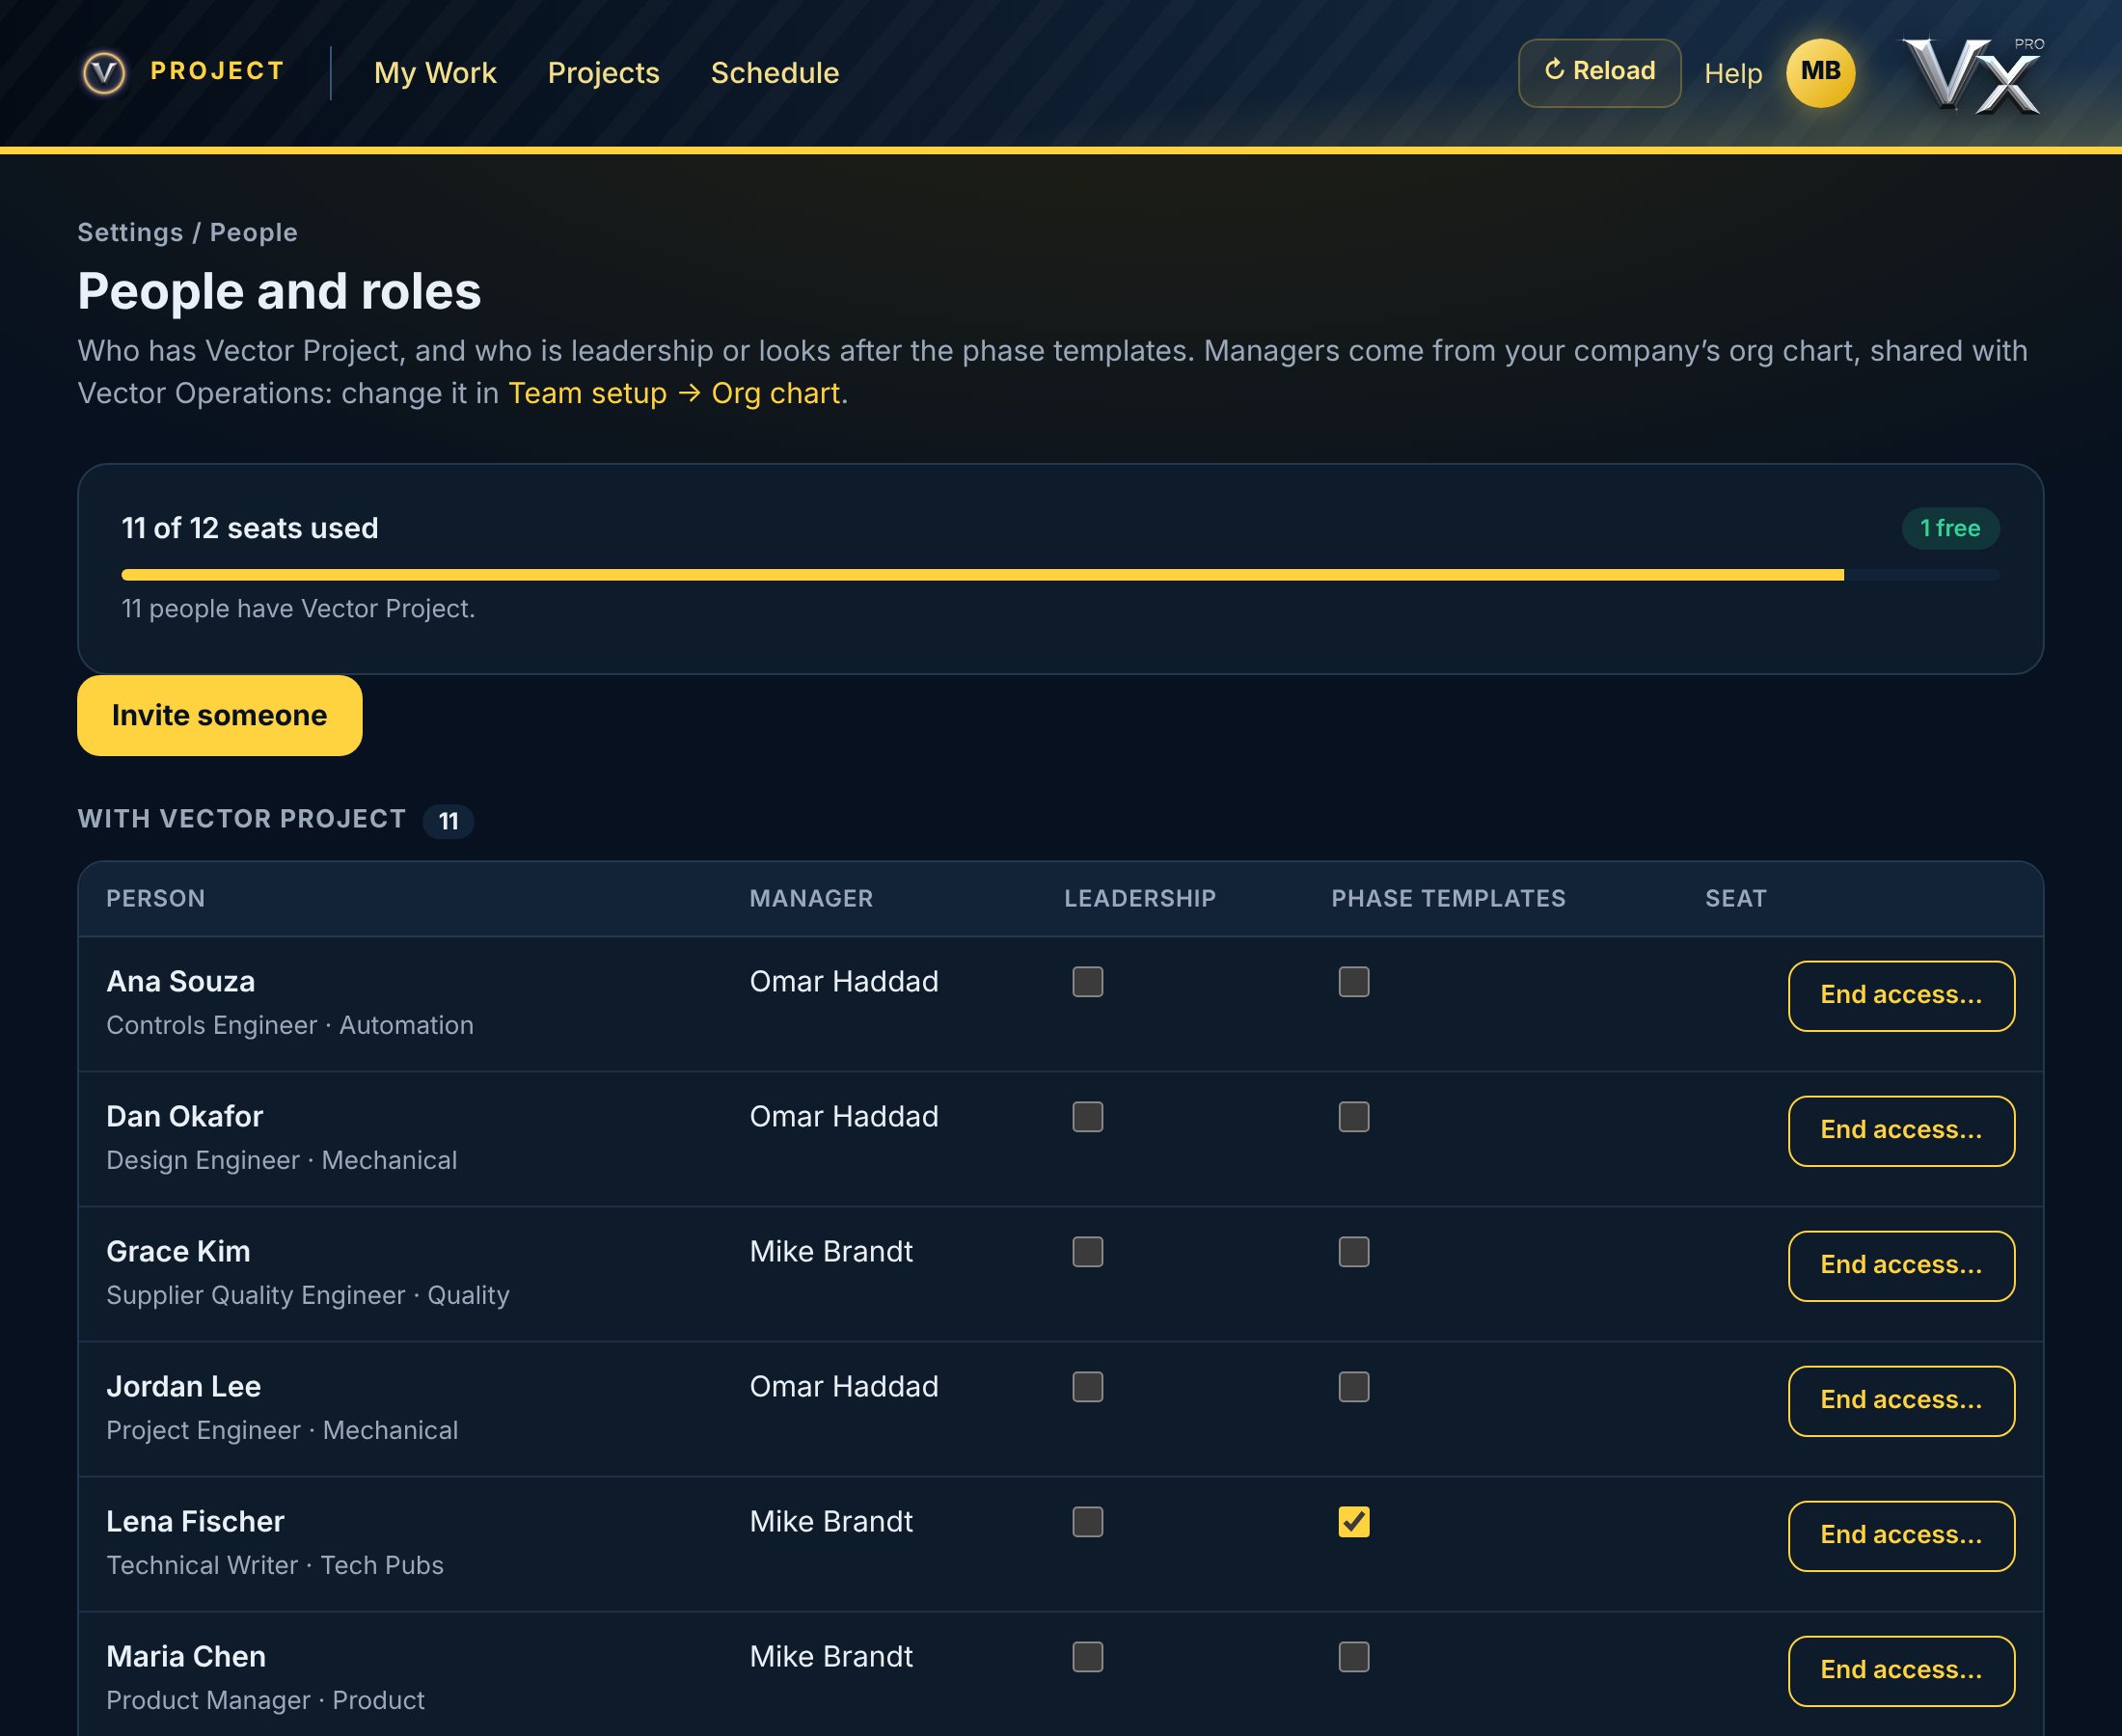
Task: Check Phase Templates box for Grace Kim
Action: click(x=1353, y=1251)
